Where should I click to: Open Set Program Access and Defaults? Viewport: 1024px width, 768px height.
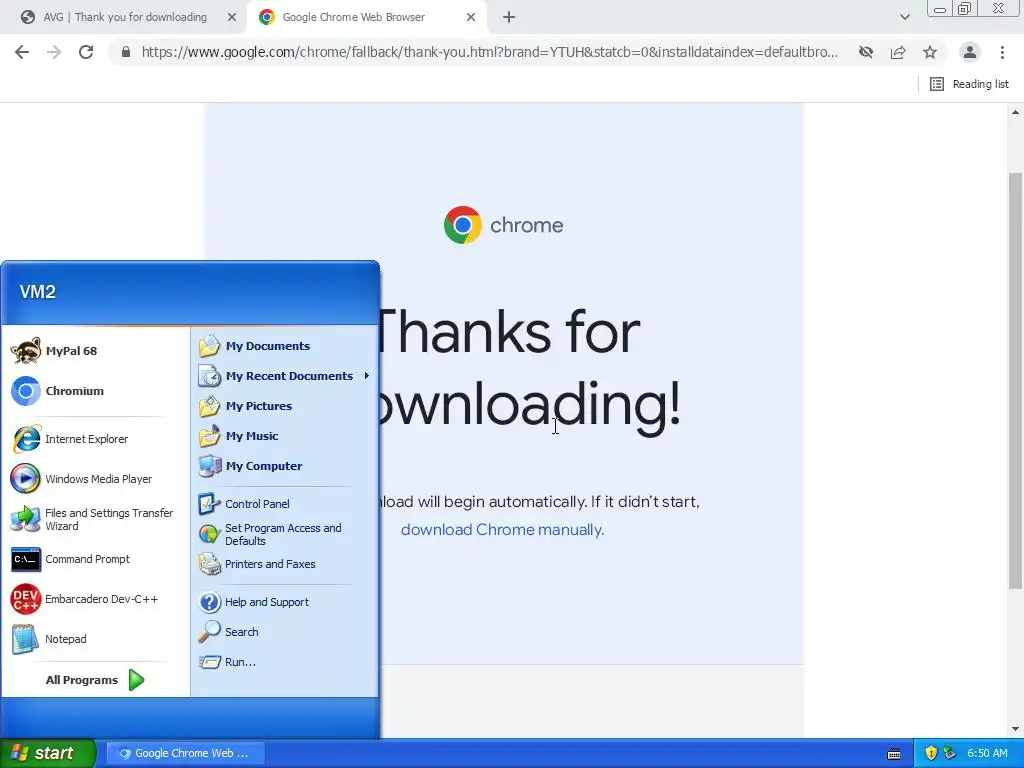click(283, 534)
